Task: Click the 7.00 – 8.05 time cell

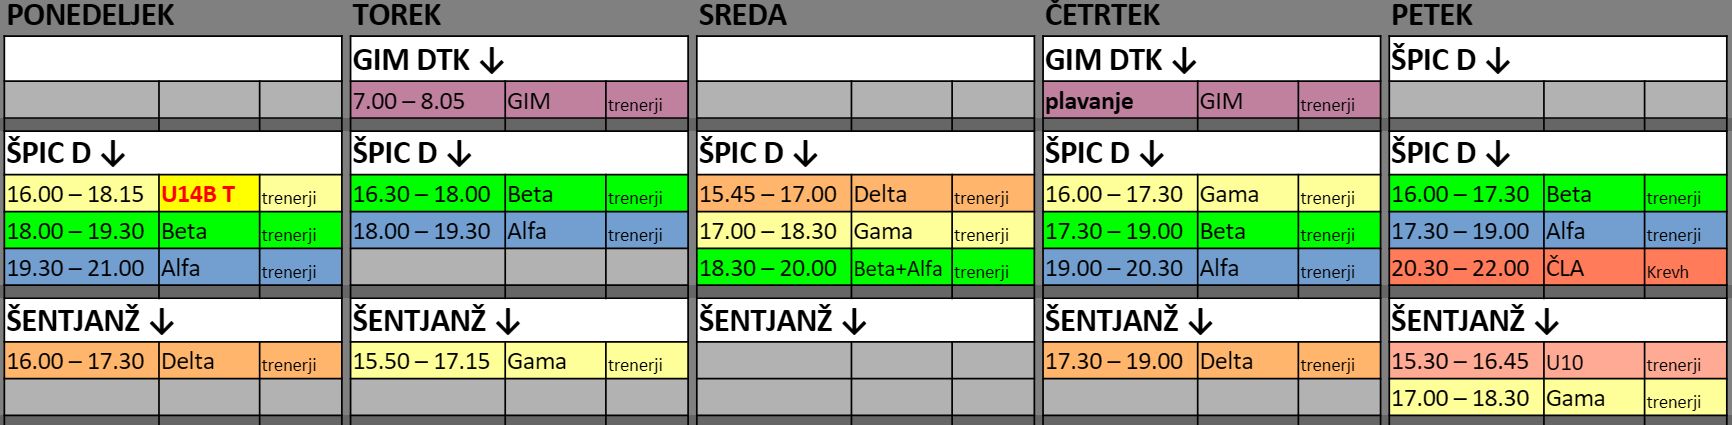Action: [427, 102]
